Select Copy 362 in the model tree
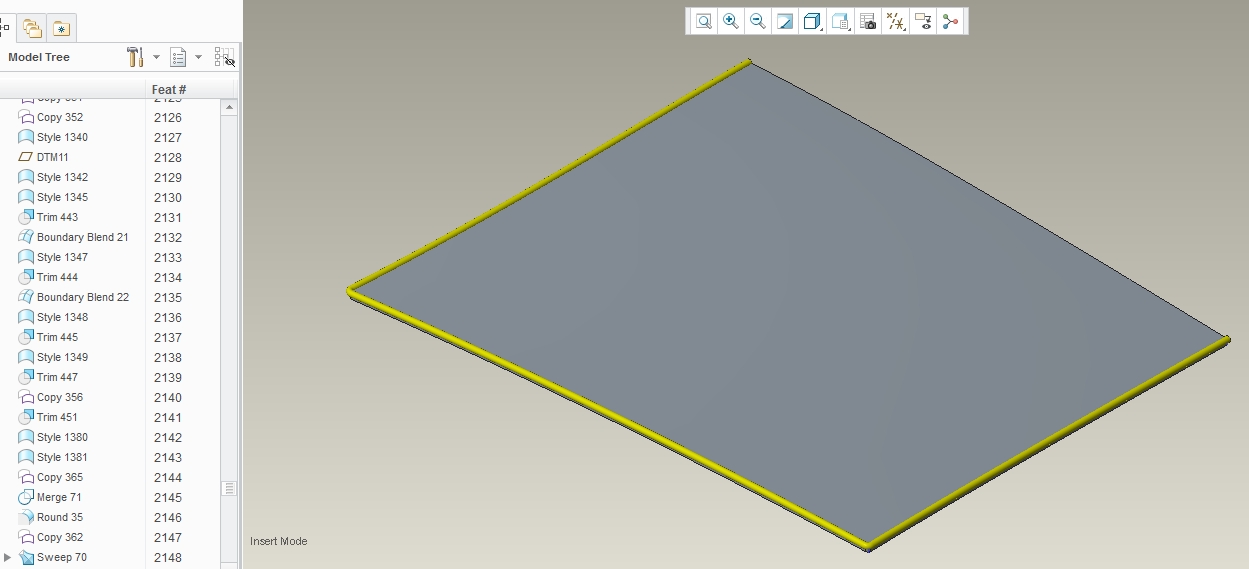The image size is (1249, 569). 60,537
